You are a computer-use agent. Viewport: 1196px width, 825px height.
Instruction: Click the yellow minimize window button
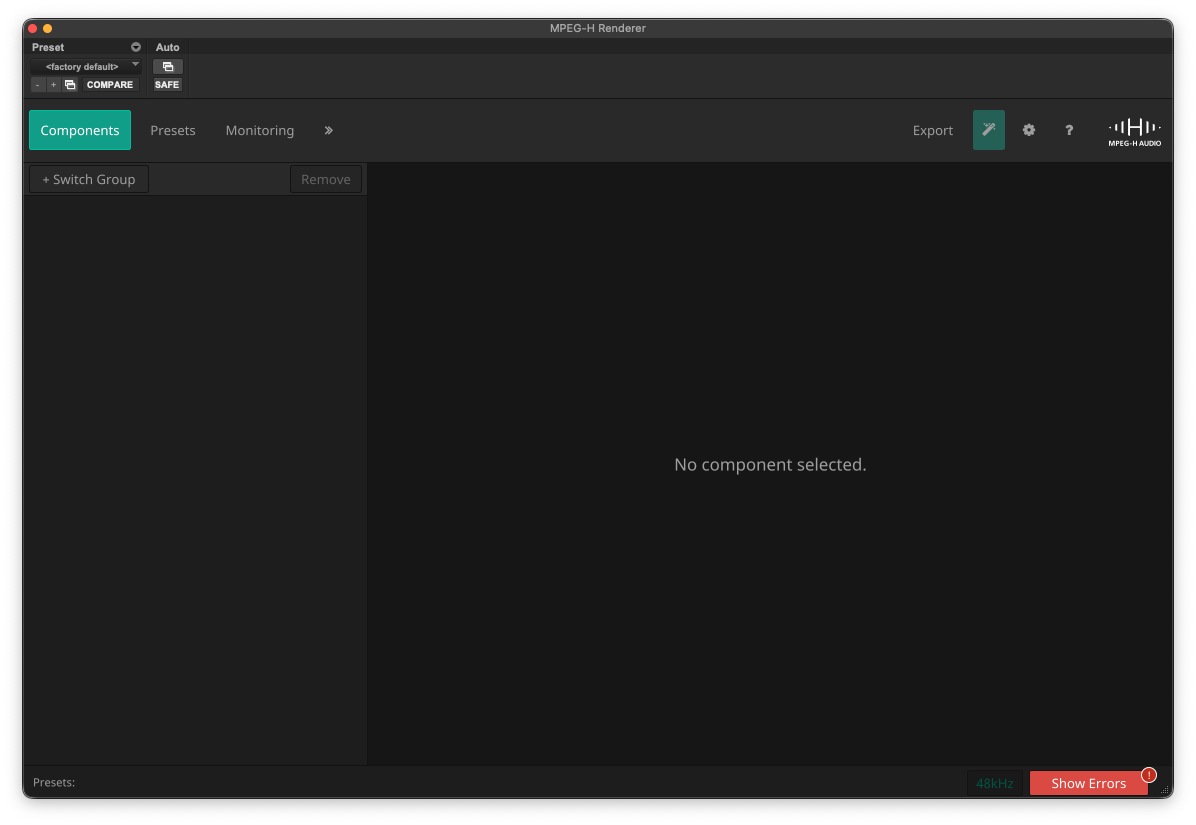[47, 28]
